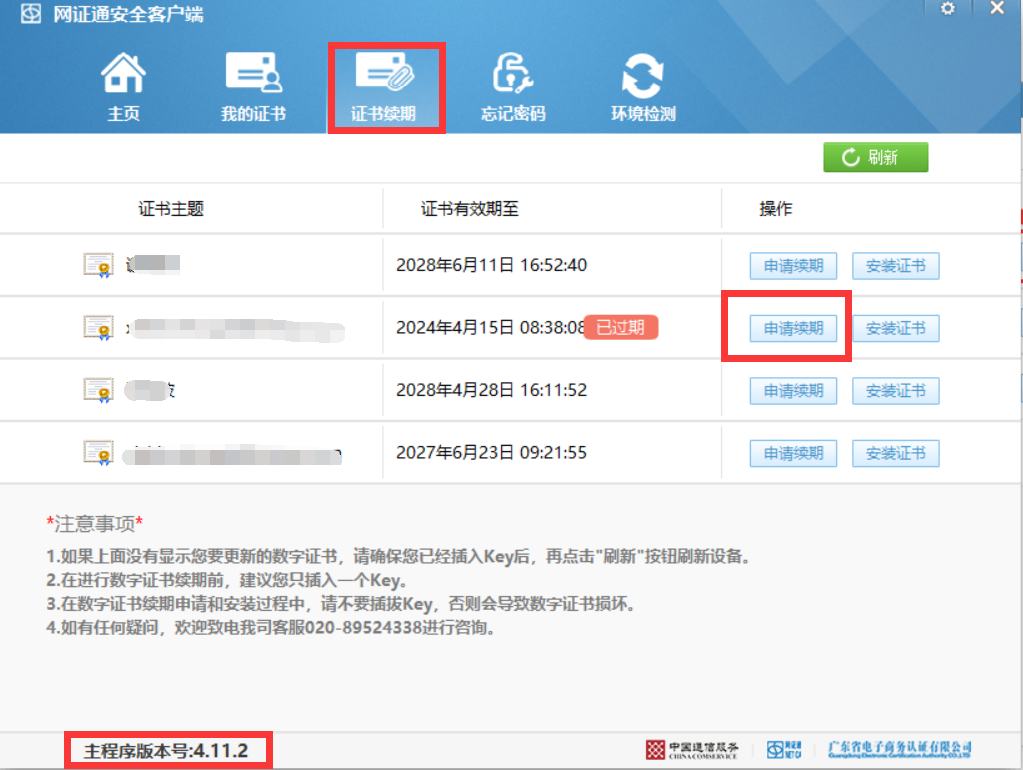Click 申请续期 for certificate expiring 2027年6月23日
The width and height of the screenshot is (1023, 770).
click(793, 453)
